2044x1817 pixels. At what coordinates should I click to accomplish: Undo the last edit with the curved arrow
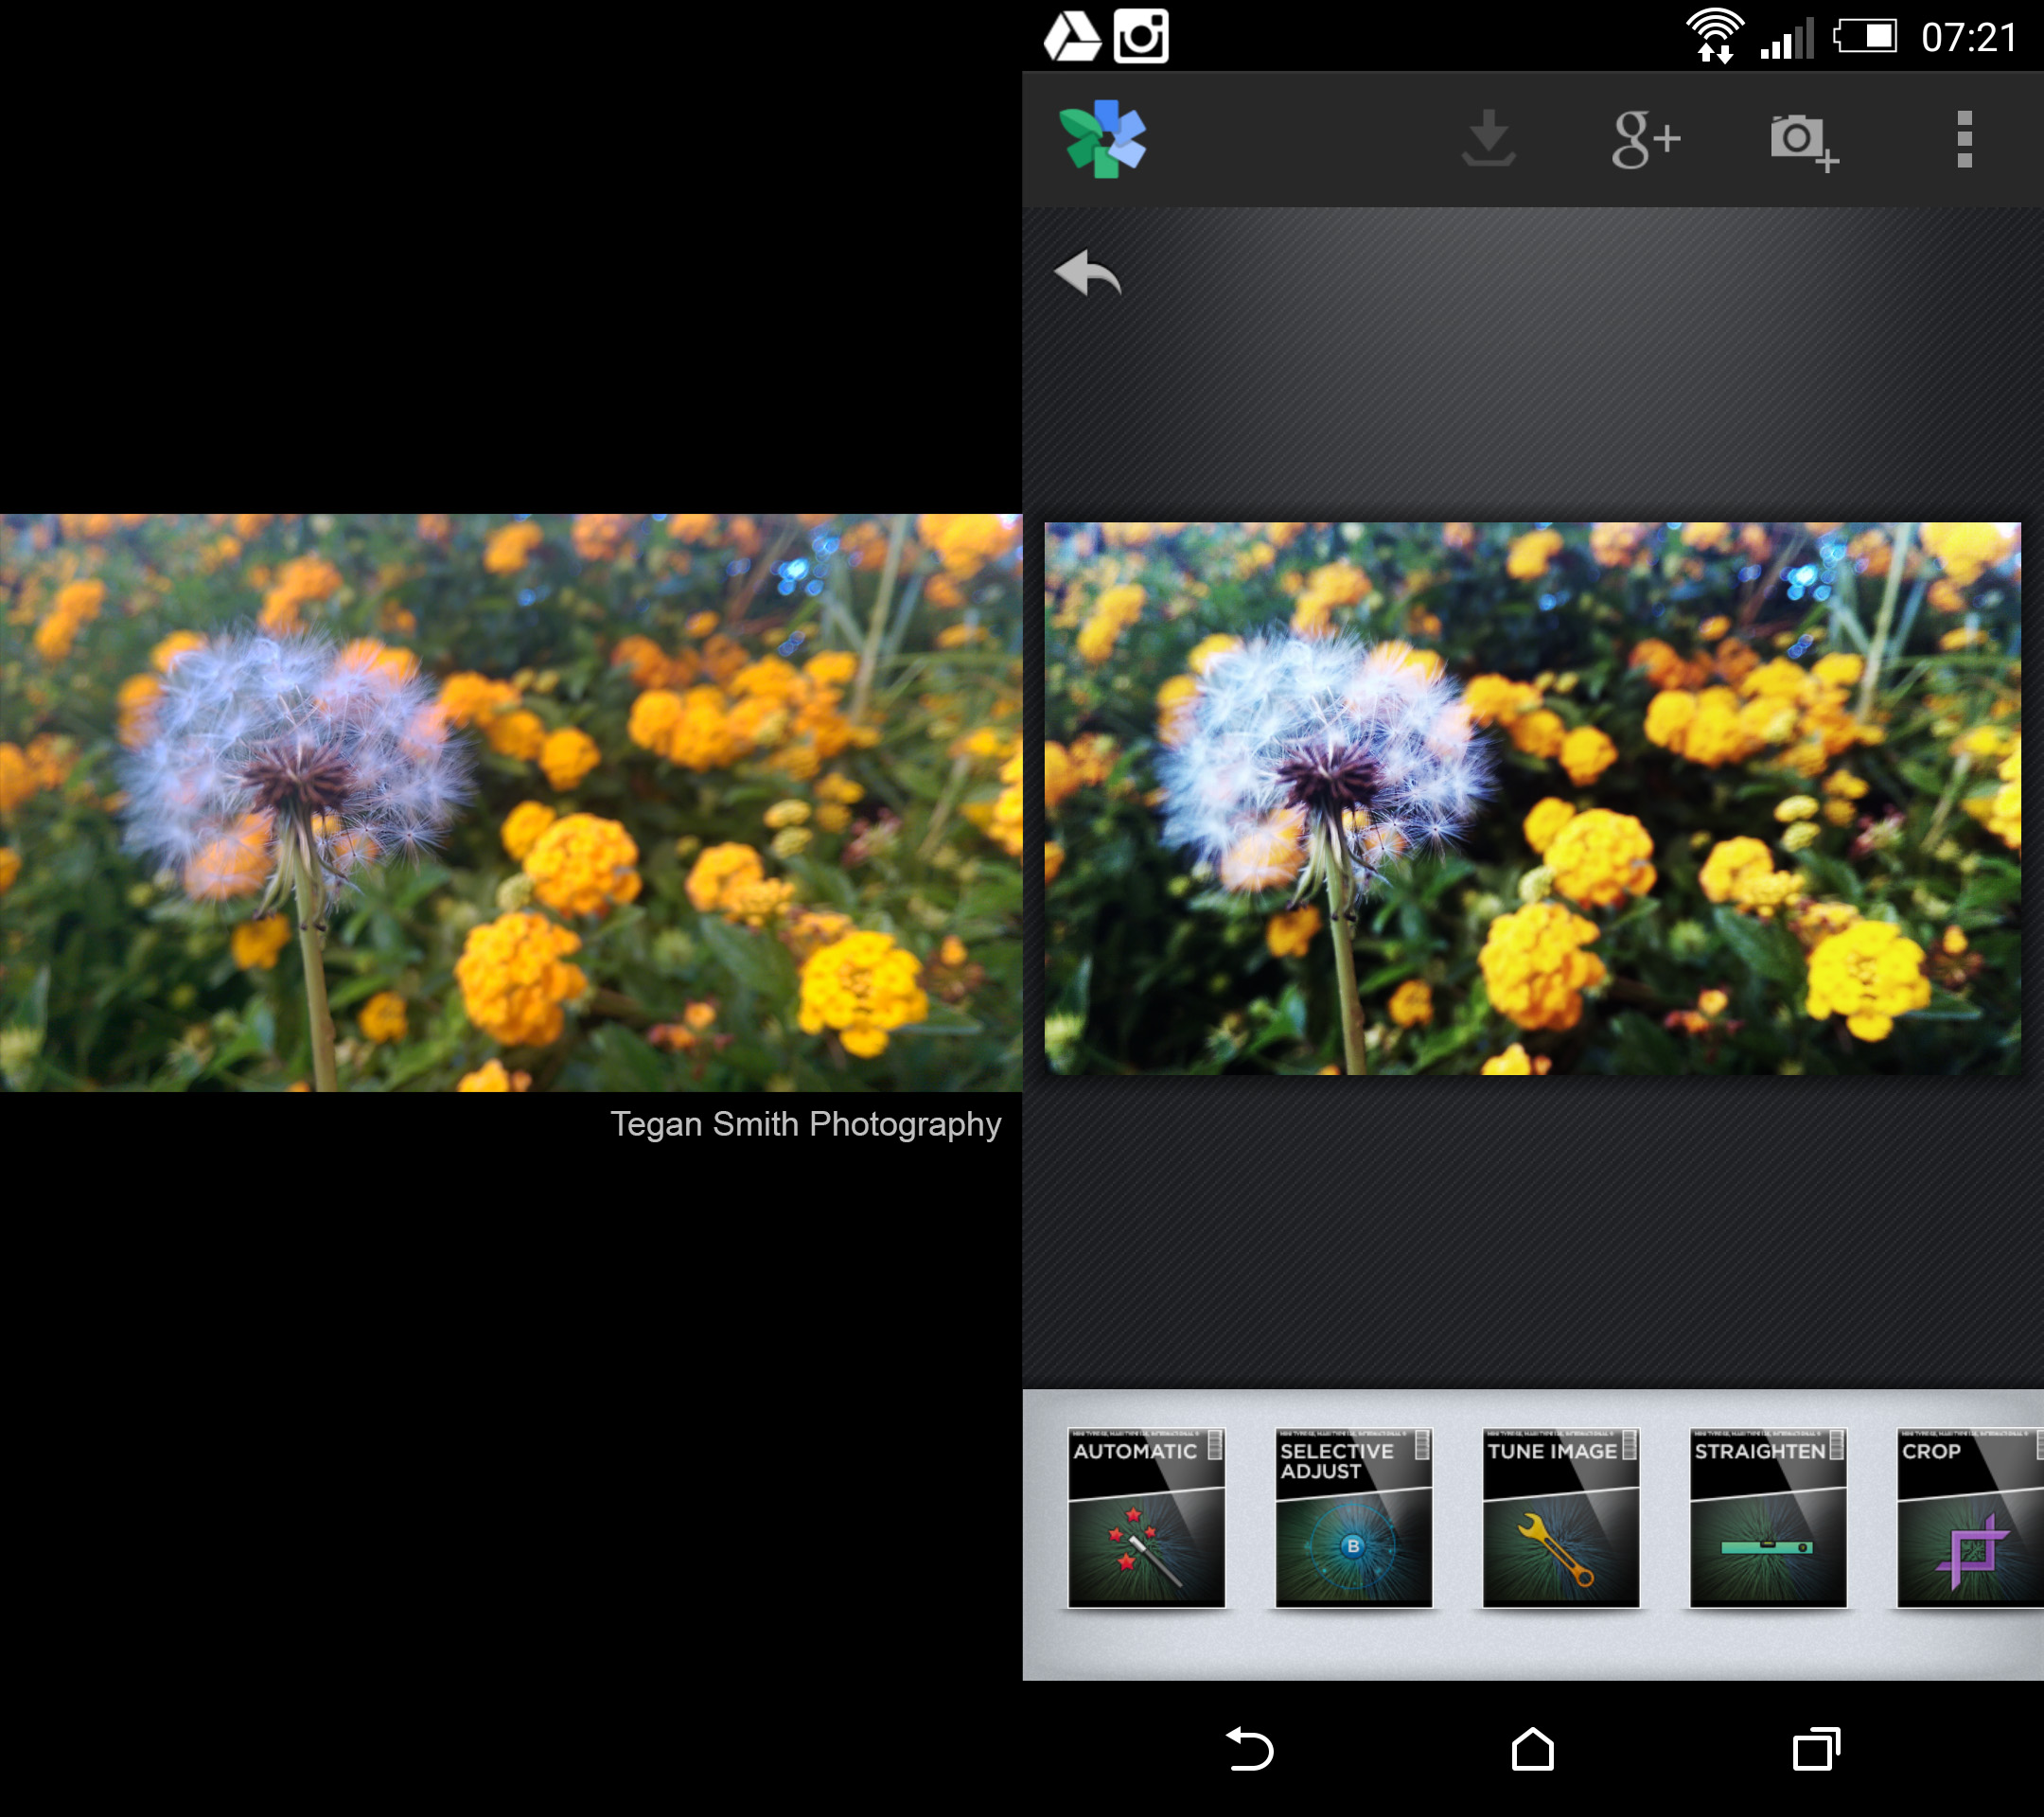tap(1088, 273)
